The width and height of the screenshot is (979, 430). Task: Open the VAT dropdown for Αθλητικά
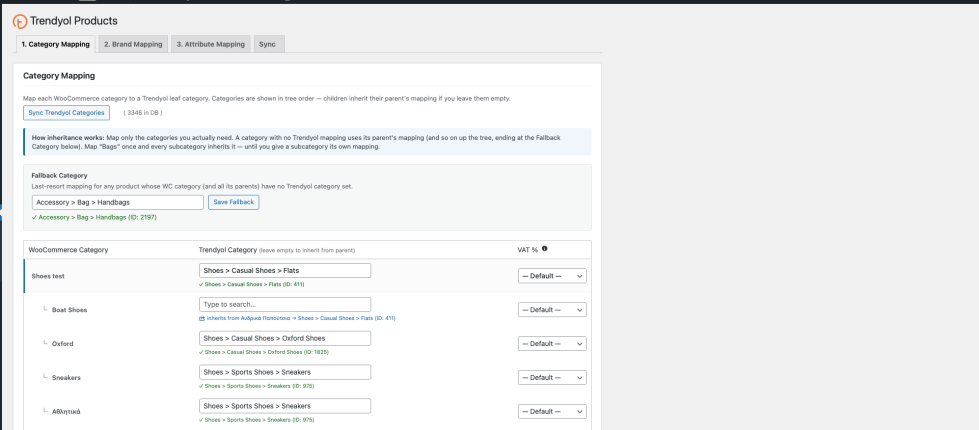coord(552,411)
